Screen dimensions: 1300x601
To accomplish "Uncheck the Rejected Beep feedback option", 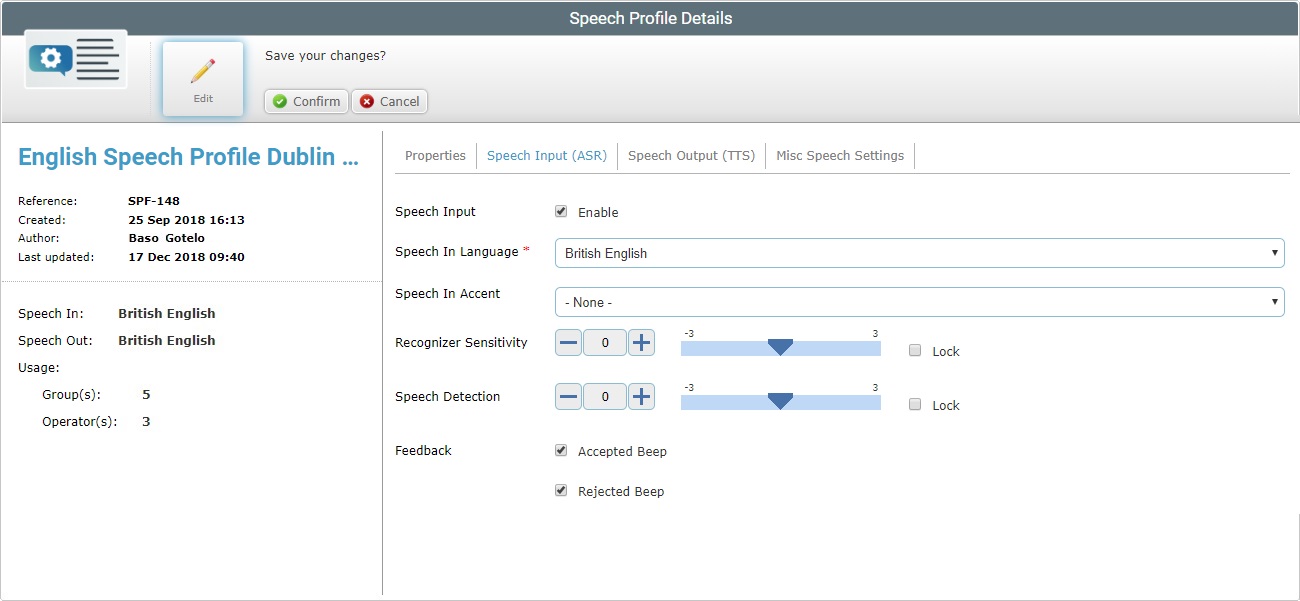I will click(x=561, y=490).
